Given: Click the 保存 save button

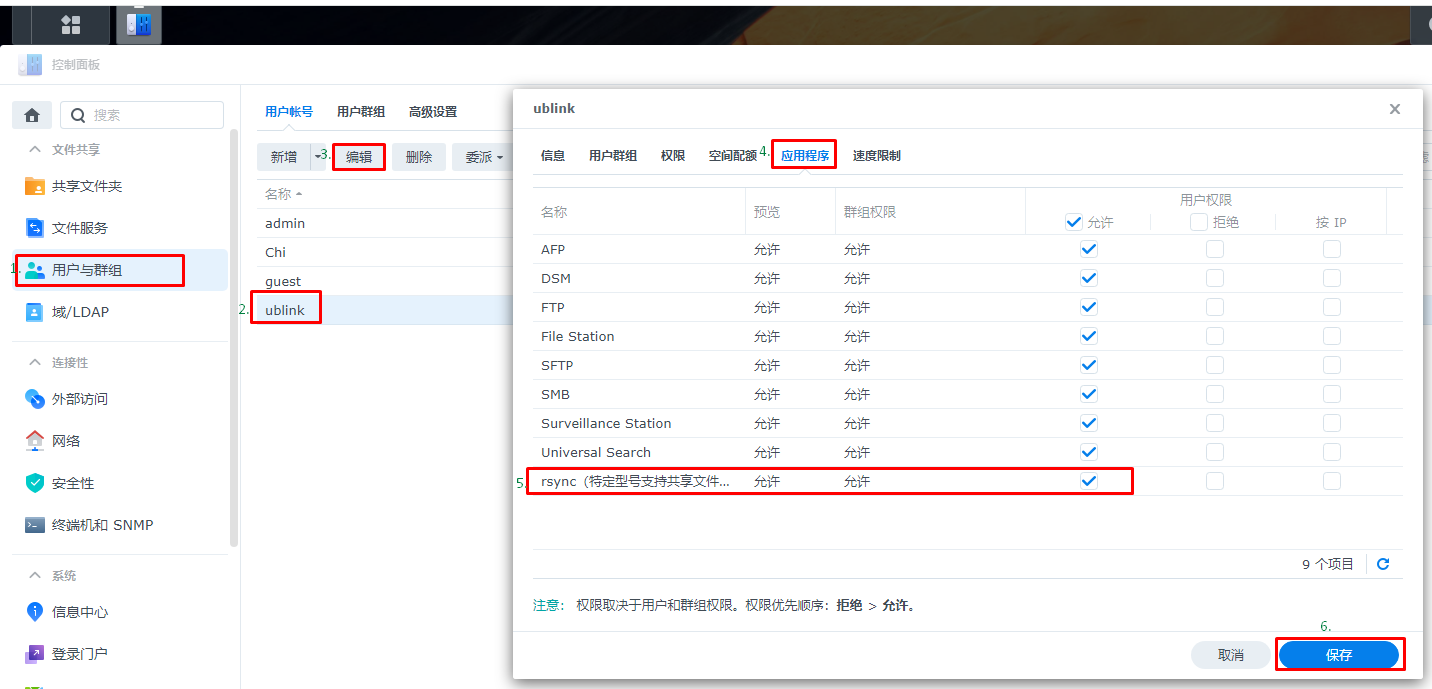Looking at the screenshot, I should tap(1338, 655).
